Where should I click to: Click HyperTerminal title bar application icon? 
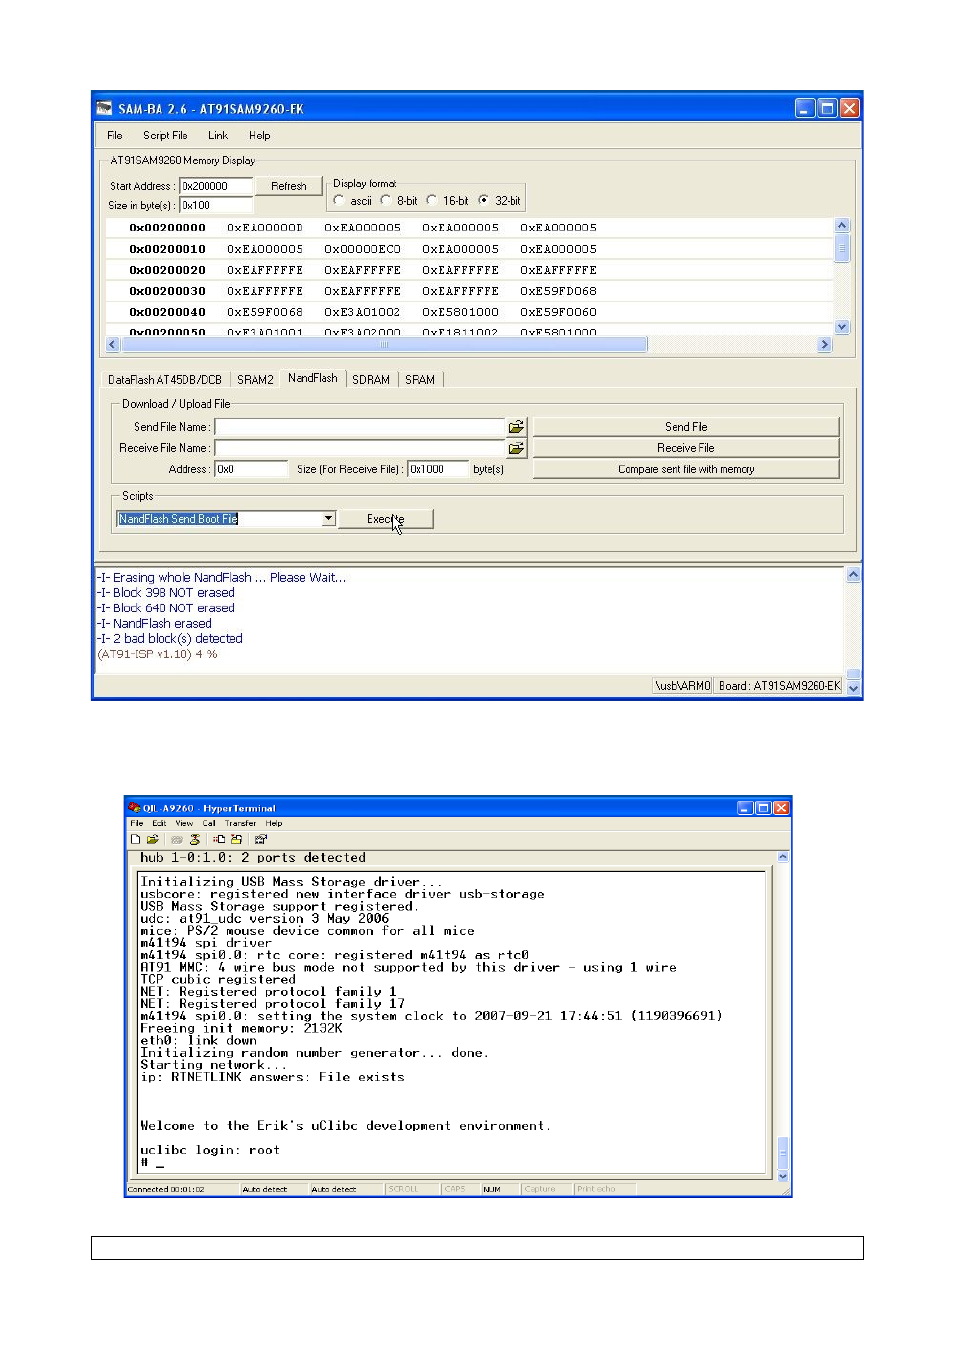(133, 807)
